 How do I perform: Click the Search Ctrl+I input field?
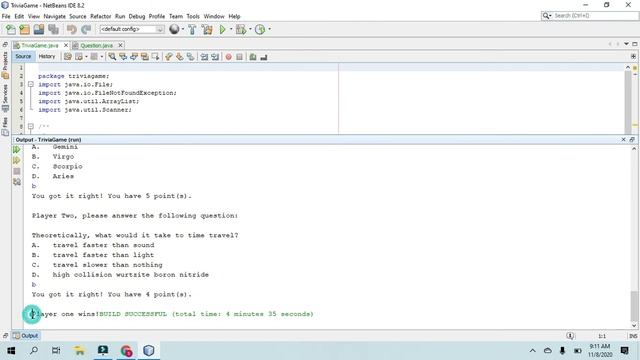(x=590, y=16)
